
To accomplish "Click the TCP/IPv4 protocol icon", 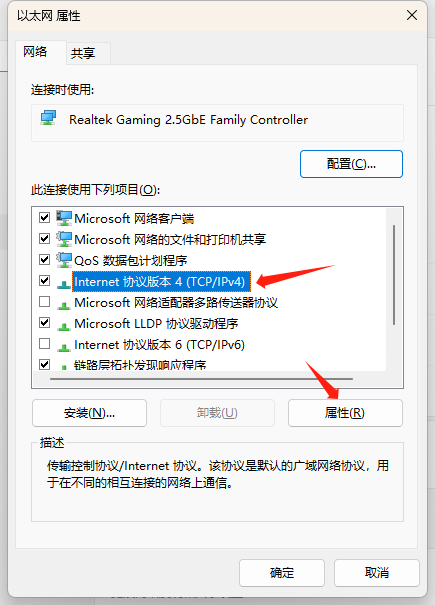I will 64,284.
